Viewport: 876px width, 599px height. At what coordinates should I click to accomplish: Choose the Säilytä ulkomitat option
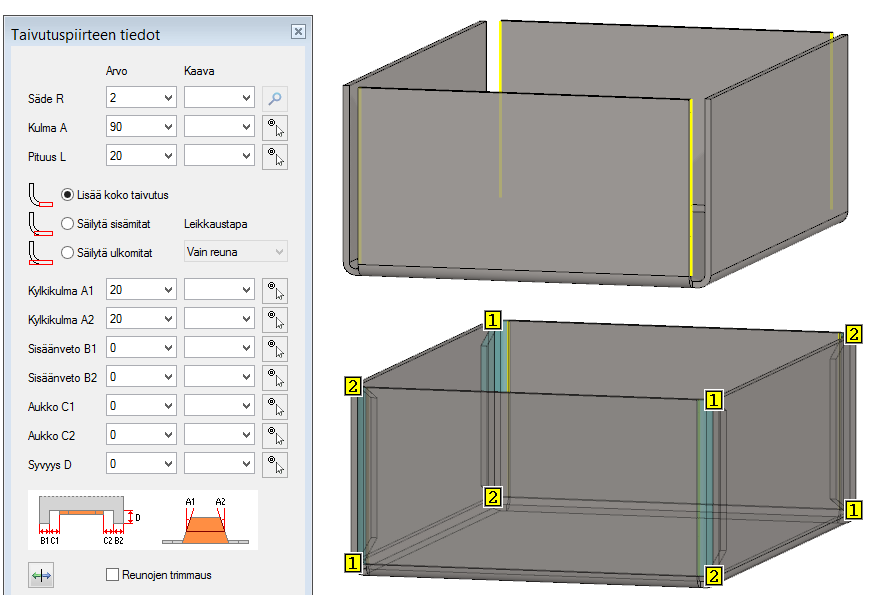(68, 253)
